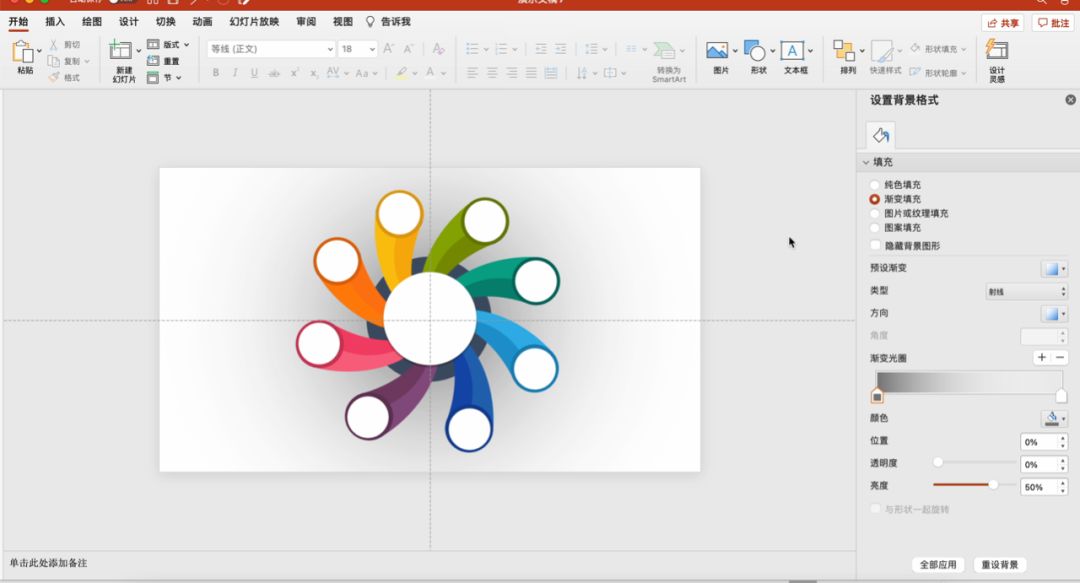
Task: Collapse the Fill (填充) section
Action: (866, 162)
